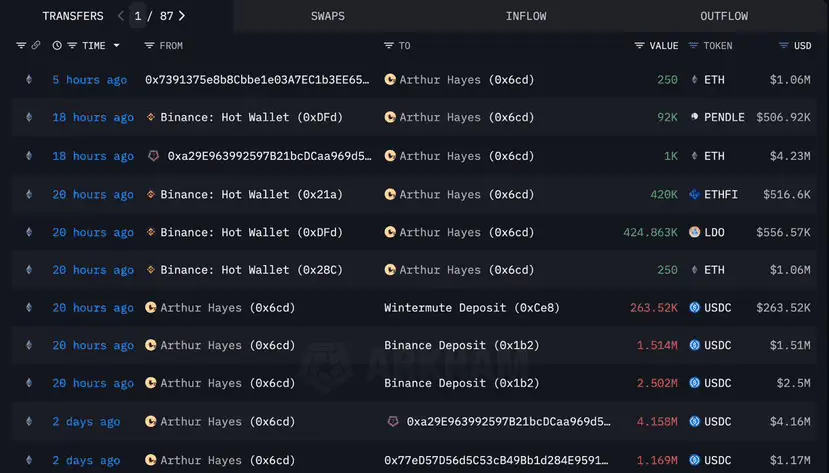This screenshot has width=829, height=473.
Task: Click Arthur Hayes avatar in Wintermute row
Action: point(151,307)
